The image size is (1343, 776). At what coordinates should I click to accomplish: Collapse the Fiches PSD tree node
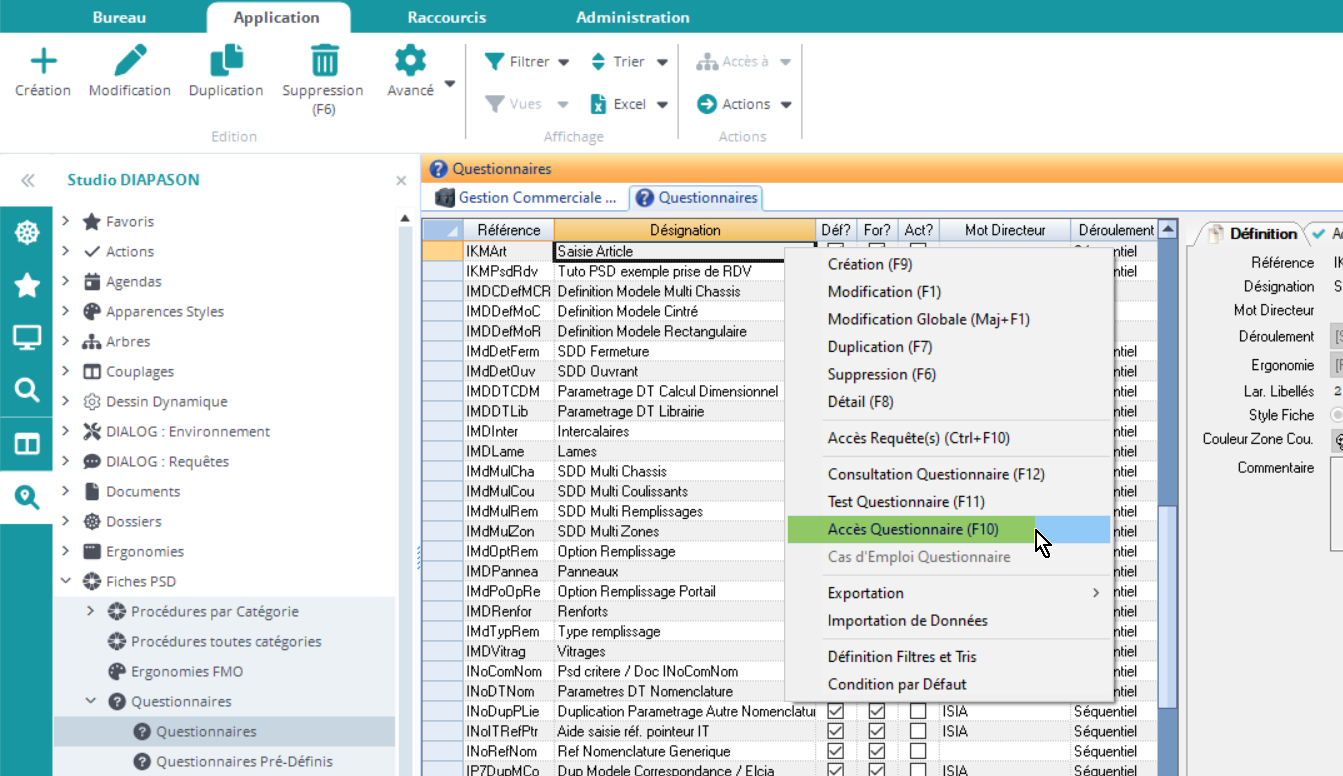66,581
